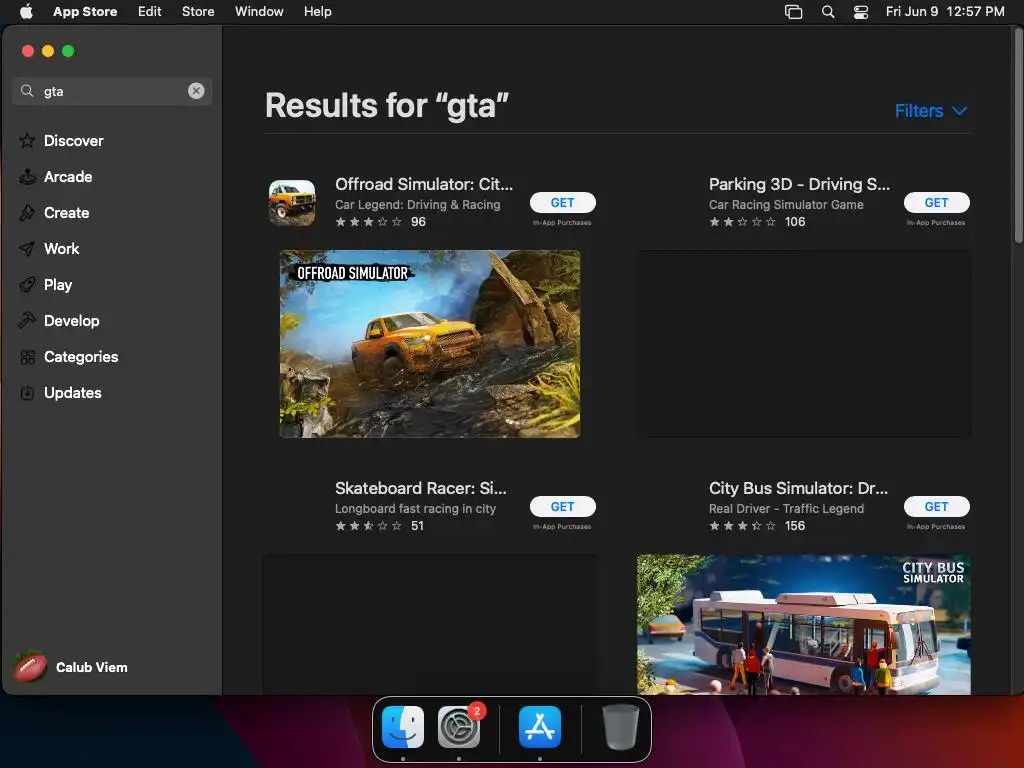Click the date and time display

pyautogui.click(x=945, y=11)
